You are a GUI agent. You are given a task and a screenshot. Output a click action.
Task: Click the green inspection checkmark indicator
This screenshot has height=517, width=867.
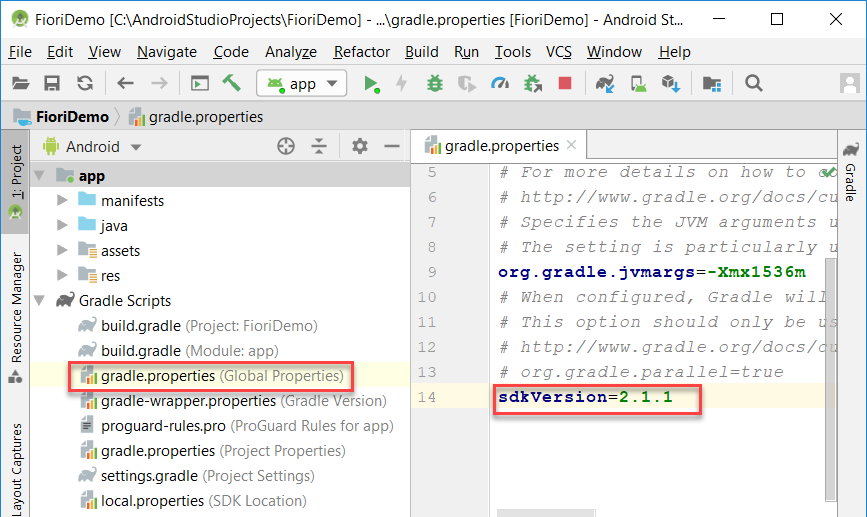point(828,173)
